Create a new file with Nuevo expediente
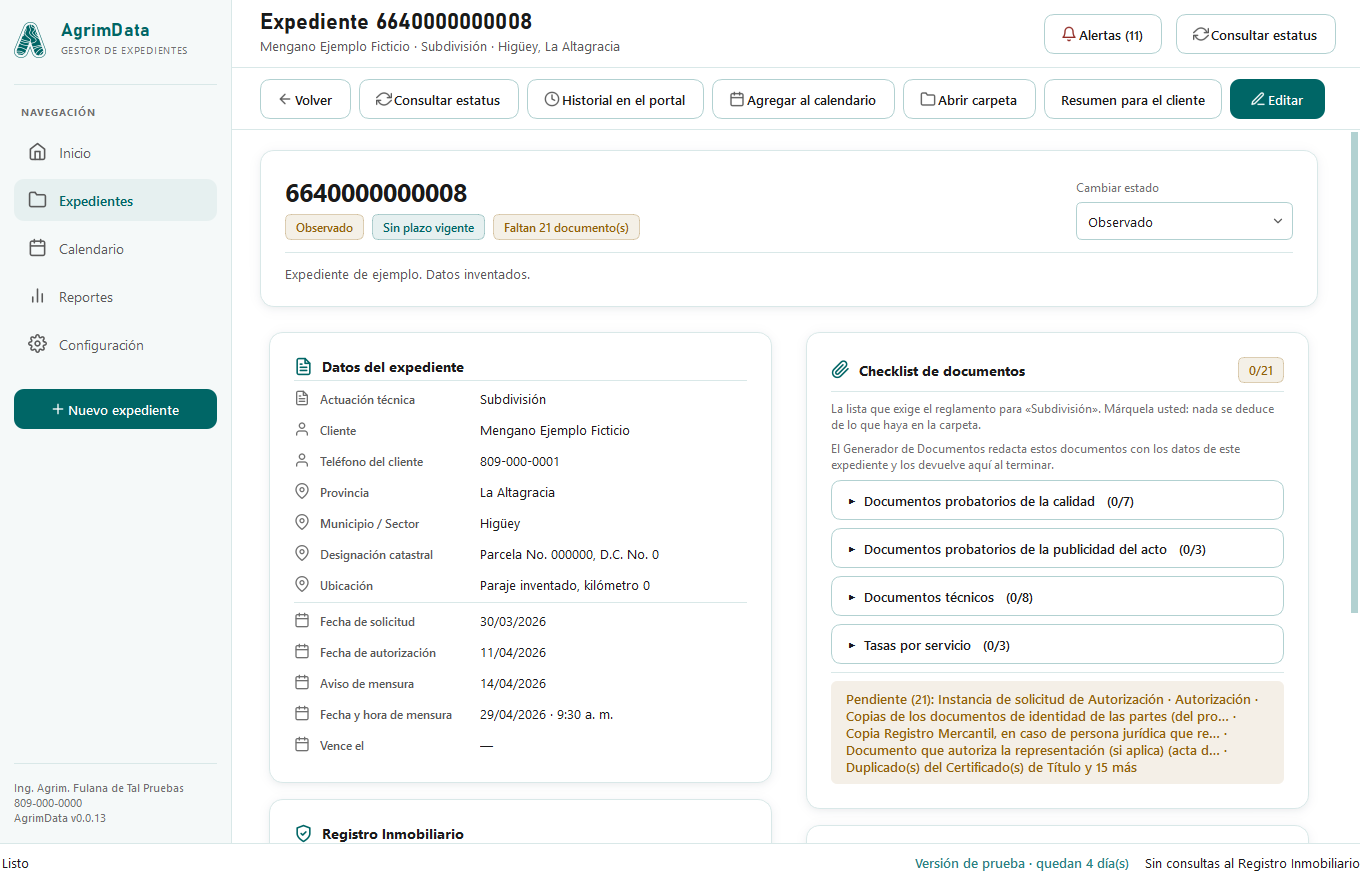Image resolution: width=1360 pixels, height=880 pixels. (115, 409)
